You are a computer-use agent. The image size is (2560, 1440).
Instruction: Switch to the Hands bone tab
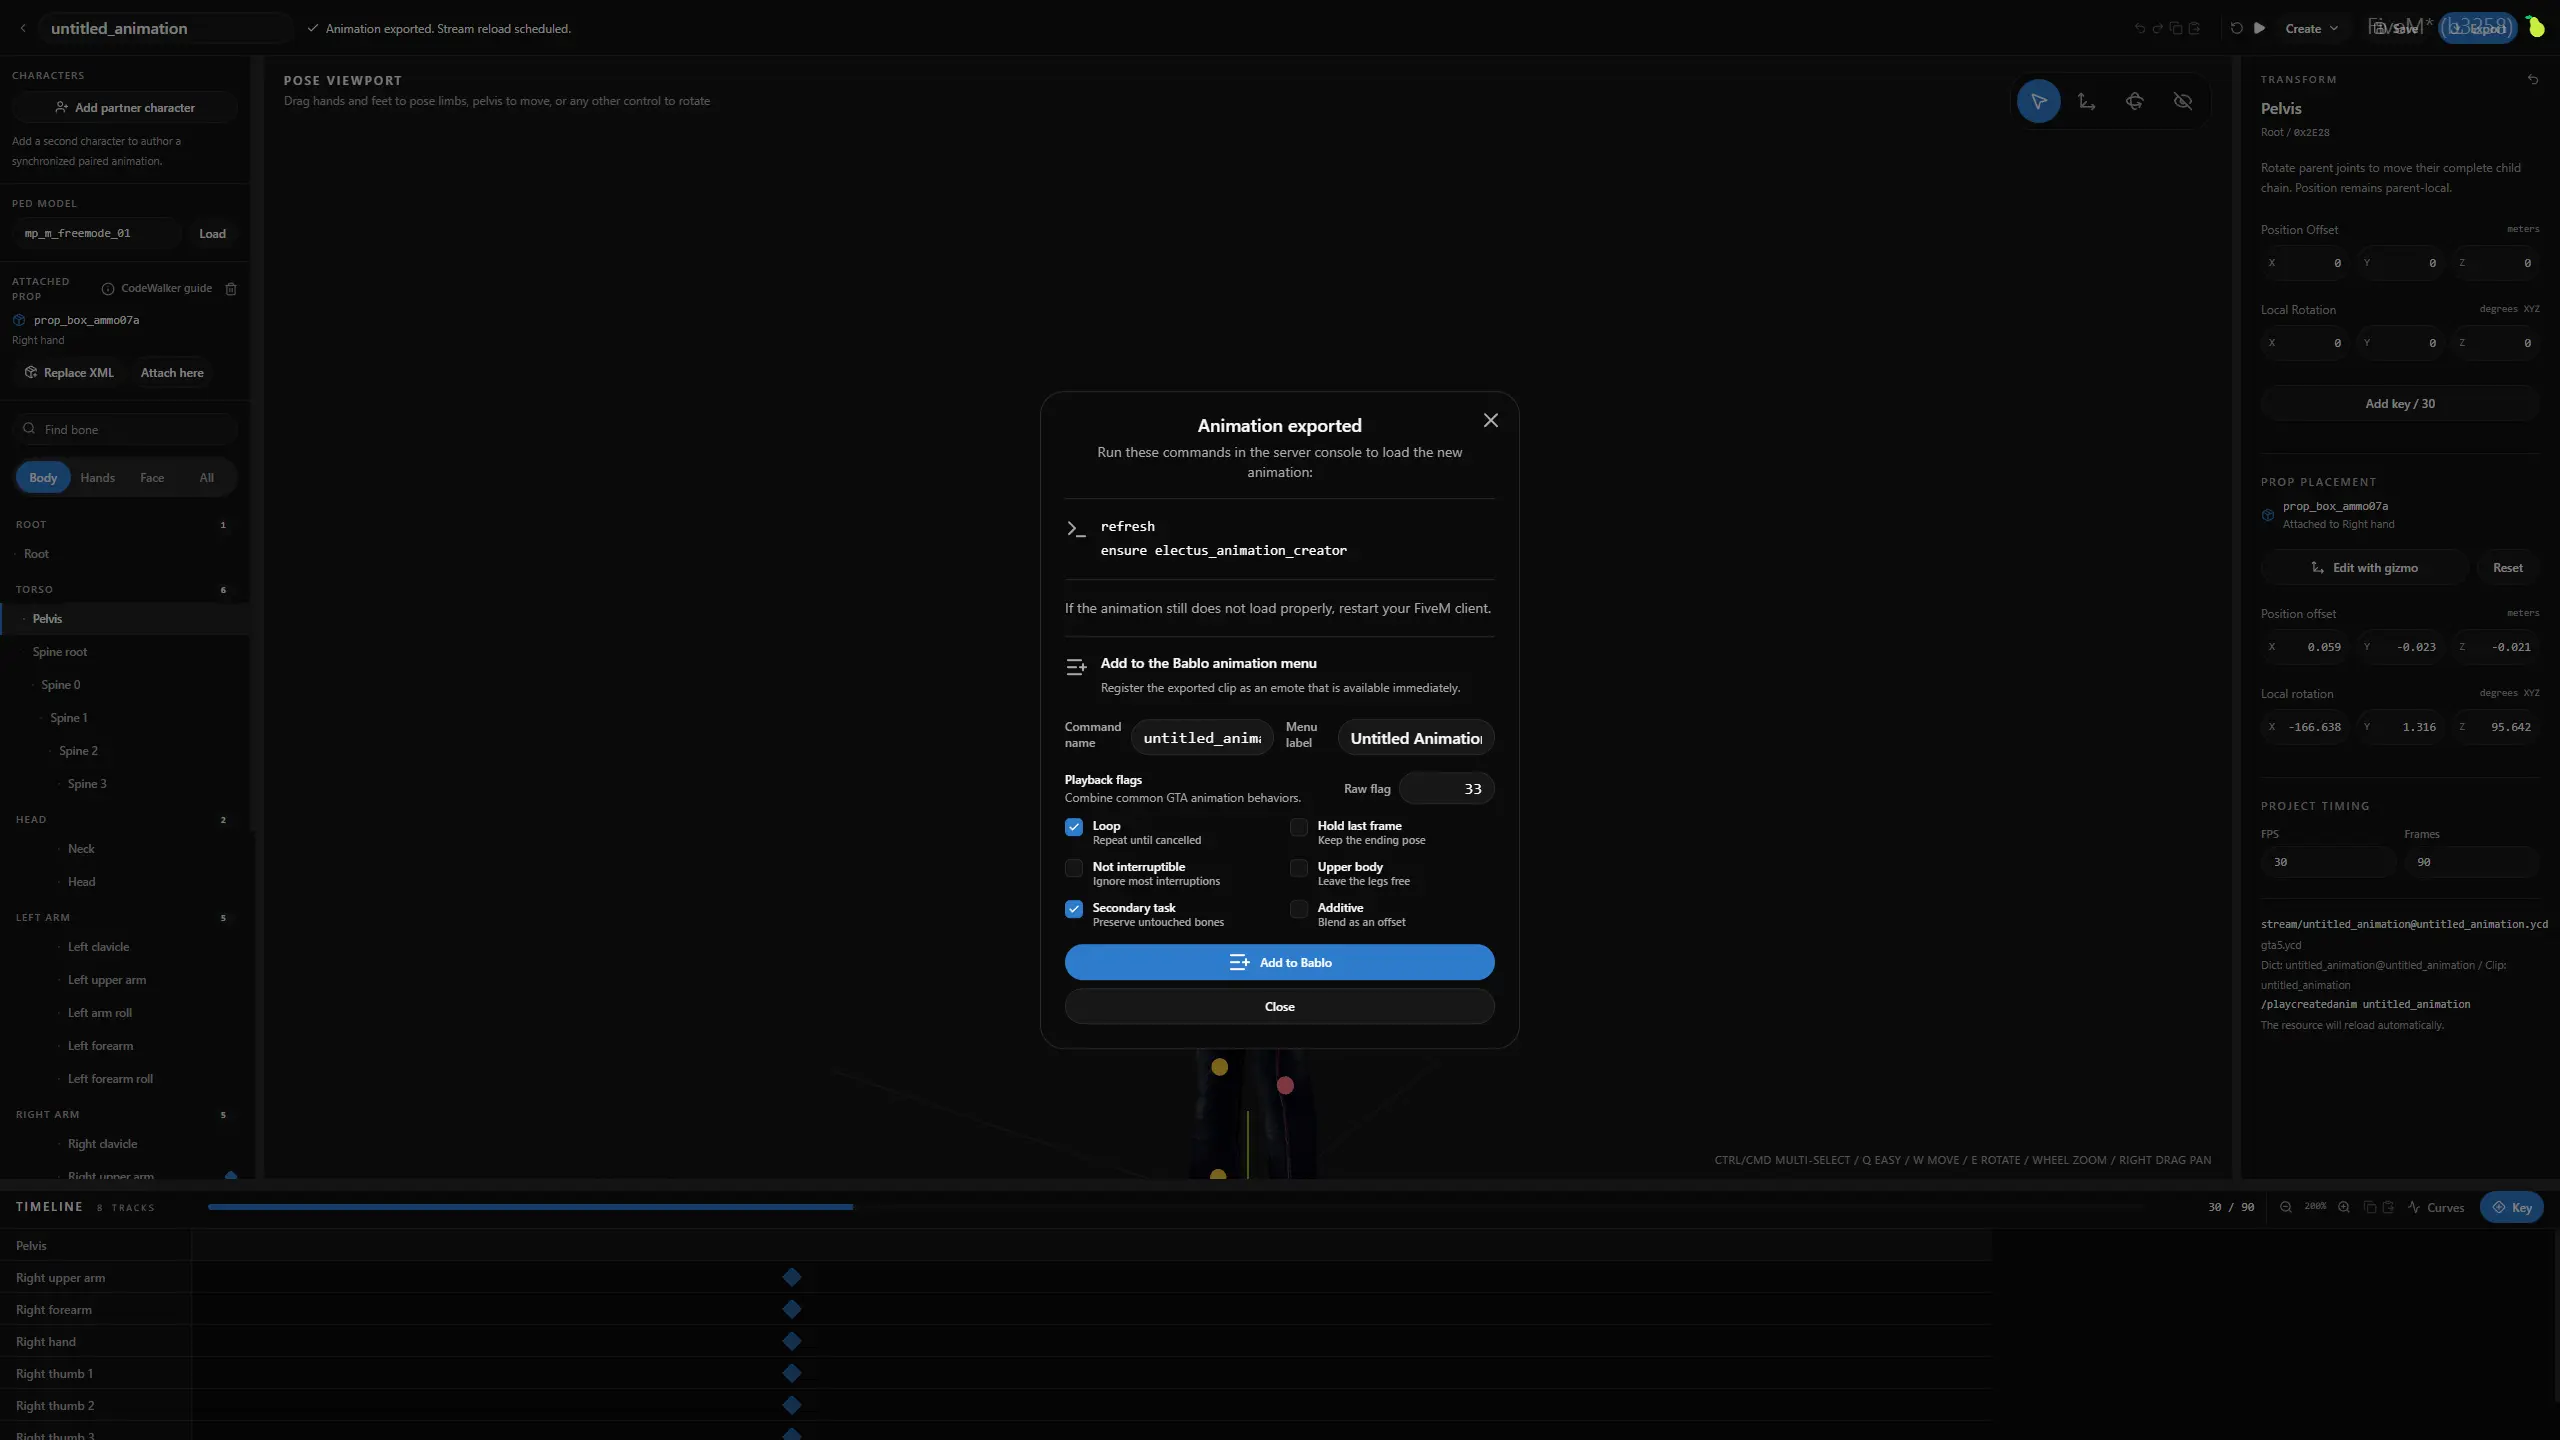[x=98, y=478]
